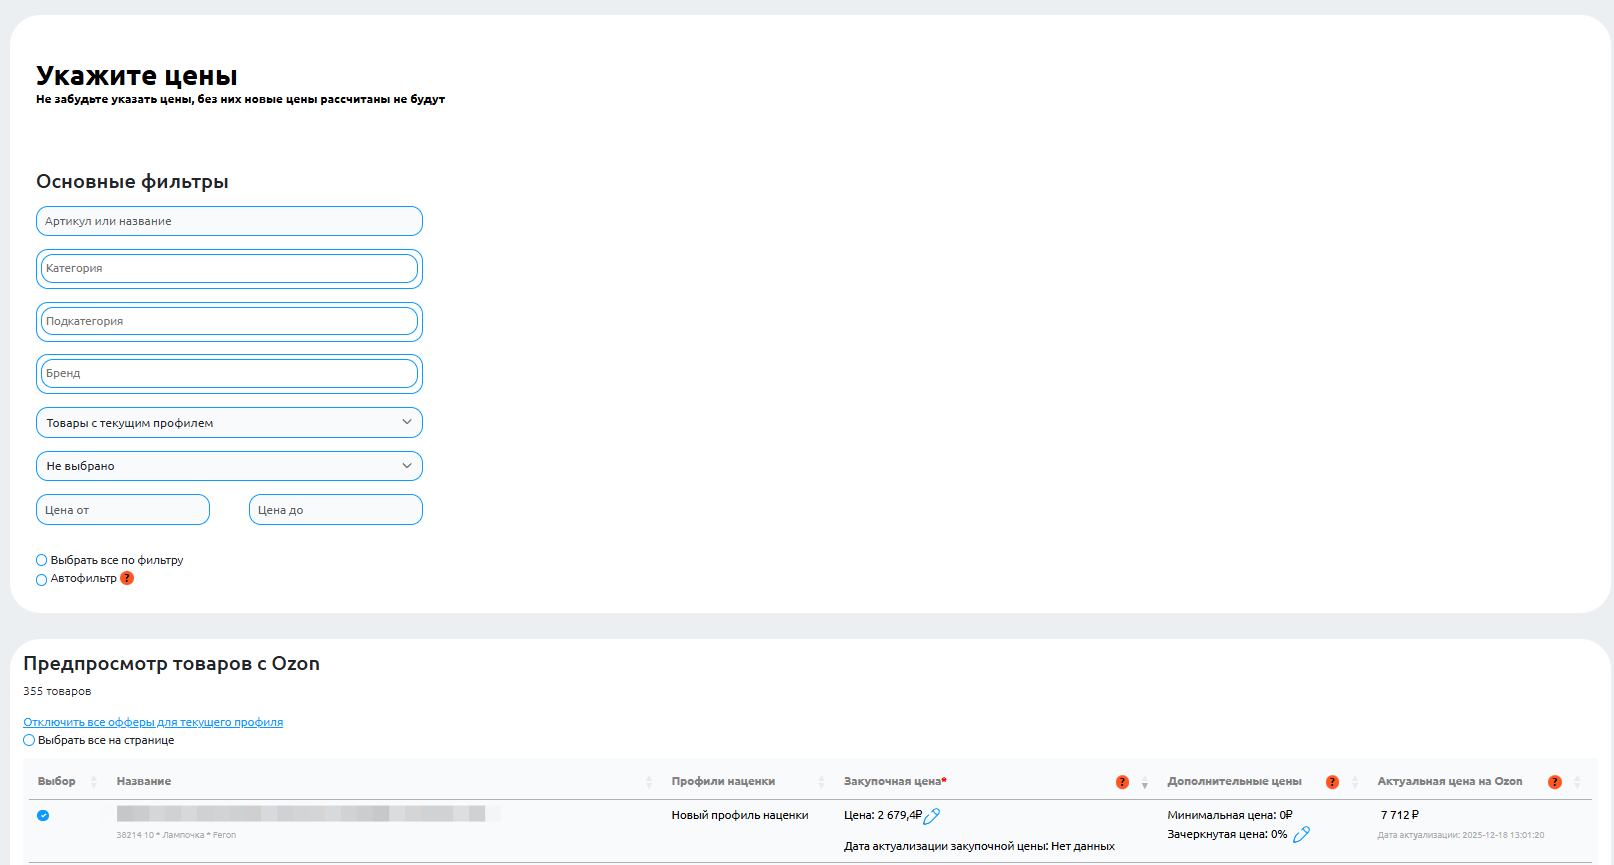Viewport: 1614px width, 865px height.
Task: Click the Новый профиль наценки profile text
Action: [x=739, y=815]
